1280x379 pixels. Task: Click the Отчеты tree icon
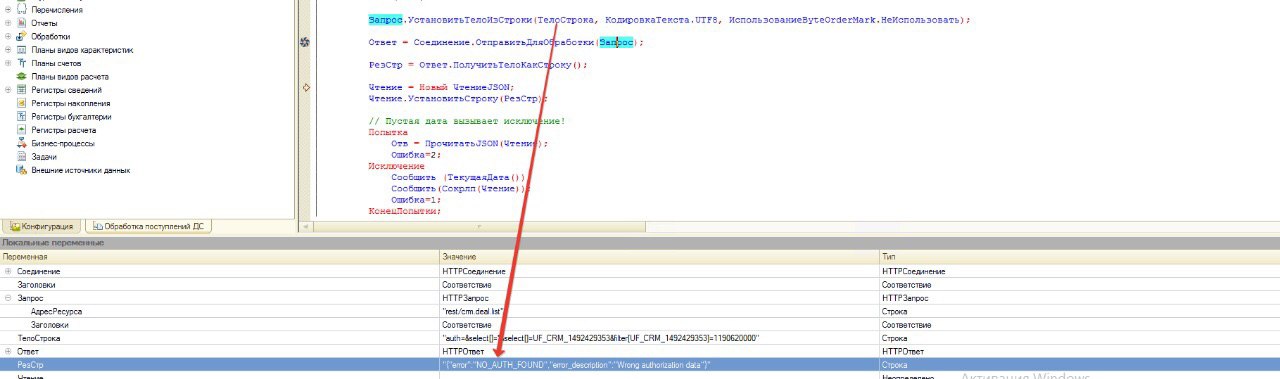[22, 22]
